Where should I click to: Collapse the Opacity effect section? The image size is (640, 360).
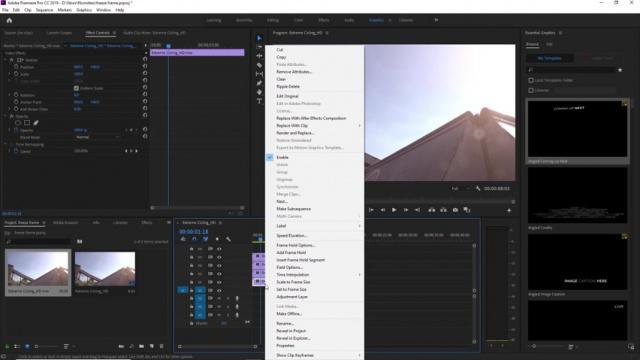pyautogui.click(x=6, y=116)
